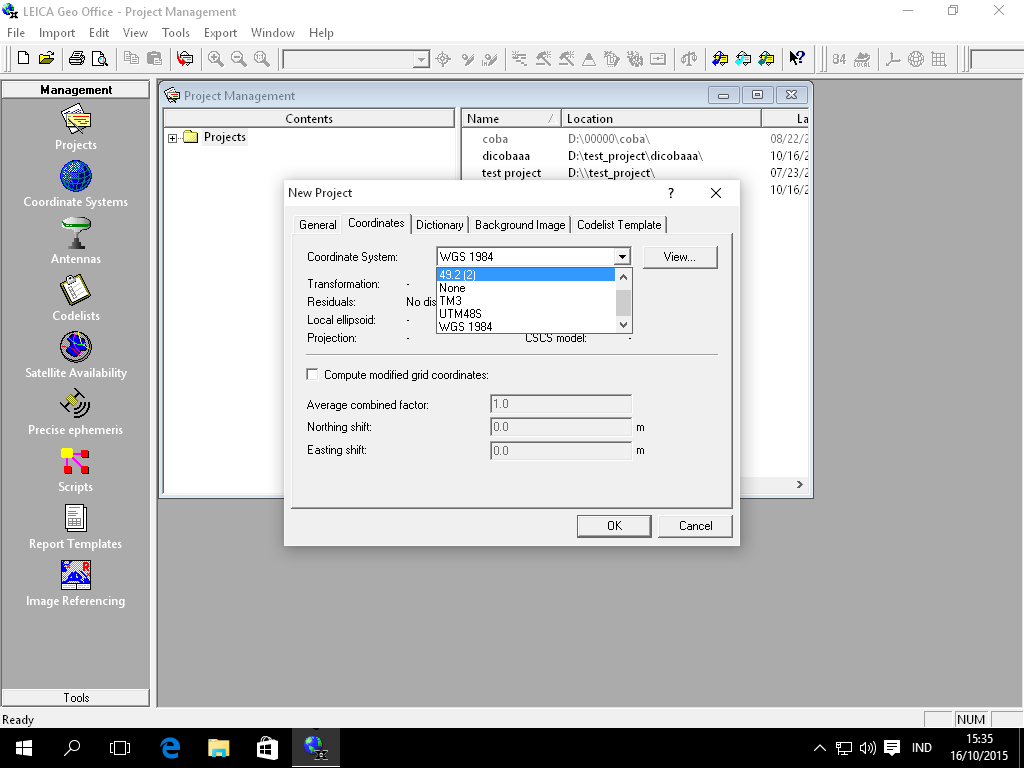Viewport: 1024px width, 768px height.
Task: Click the WGS 84 toolbar icon
Action: pyautogui.click(x=839, y=59)
